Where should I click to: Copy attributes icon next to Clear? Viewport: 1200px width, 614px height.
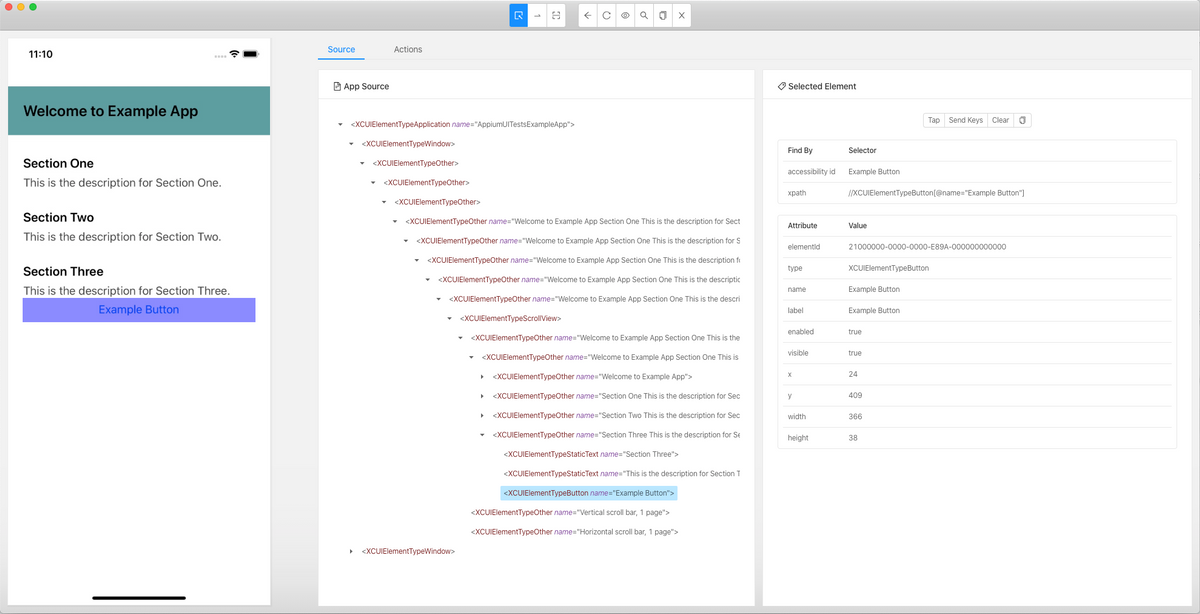point(1022,120)
